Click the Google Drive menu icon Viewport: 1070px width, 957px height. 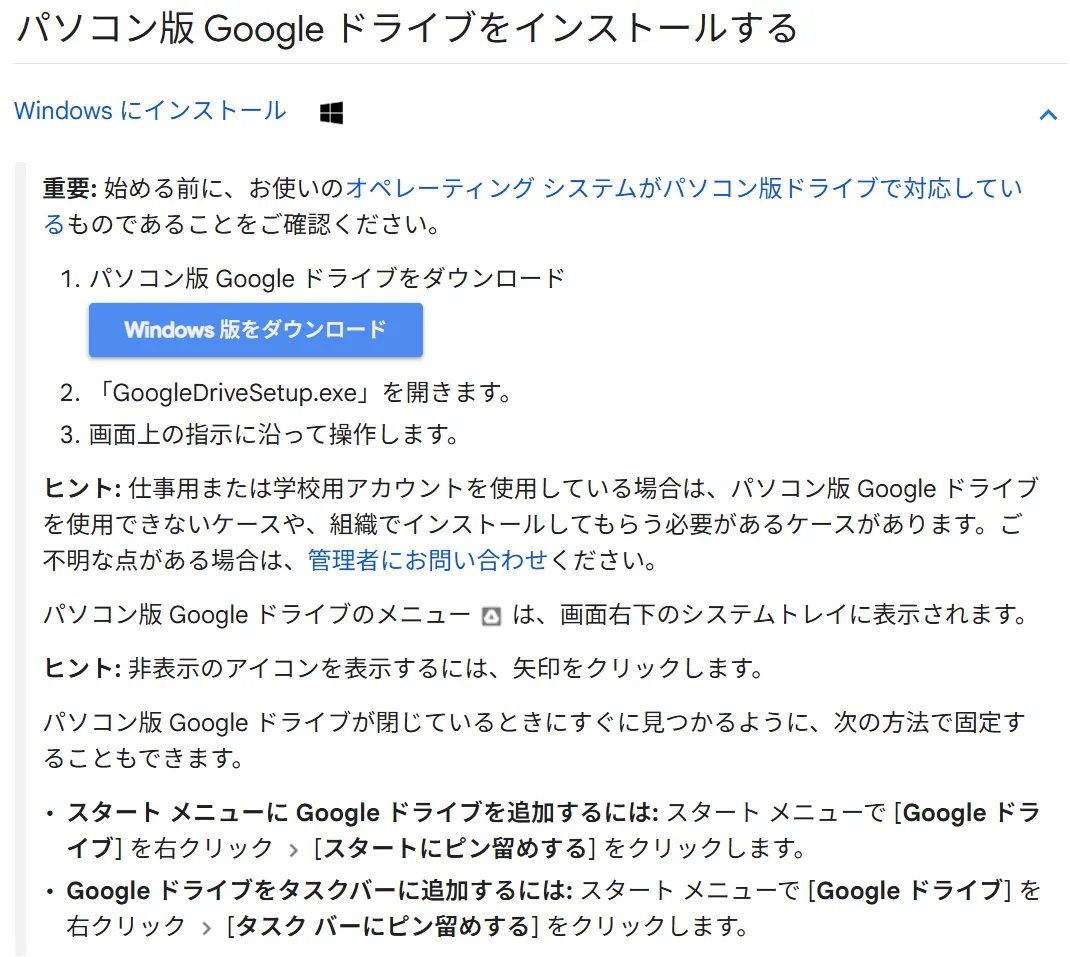click(x=490, y=615)
